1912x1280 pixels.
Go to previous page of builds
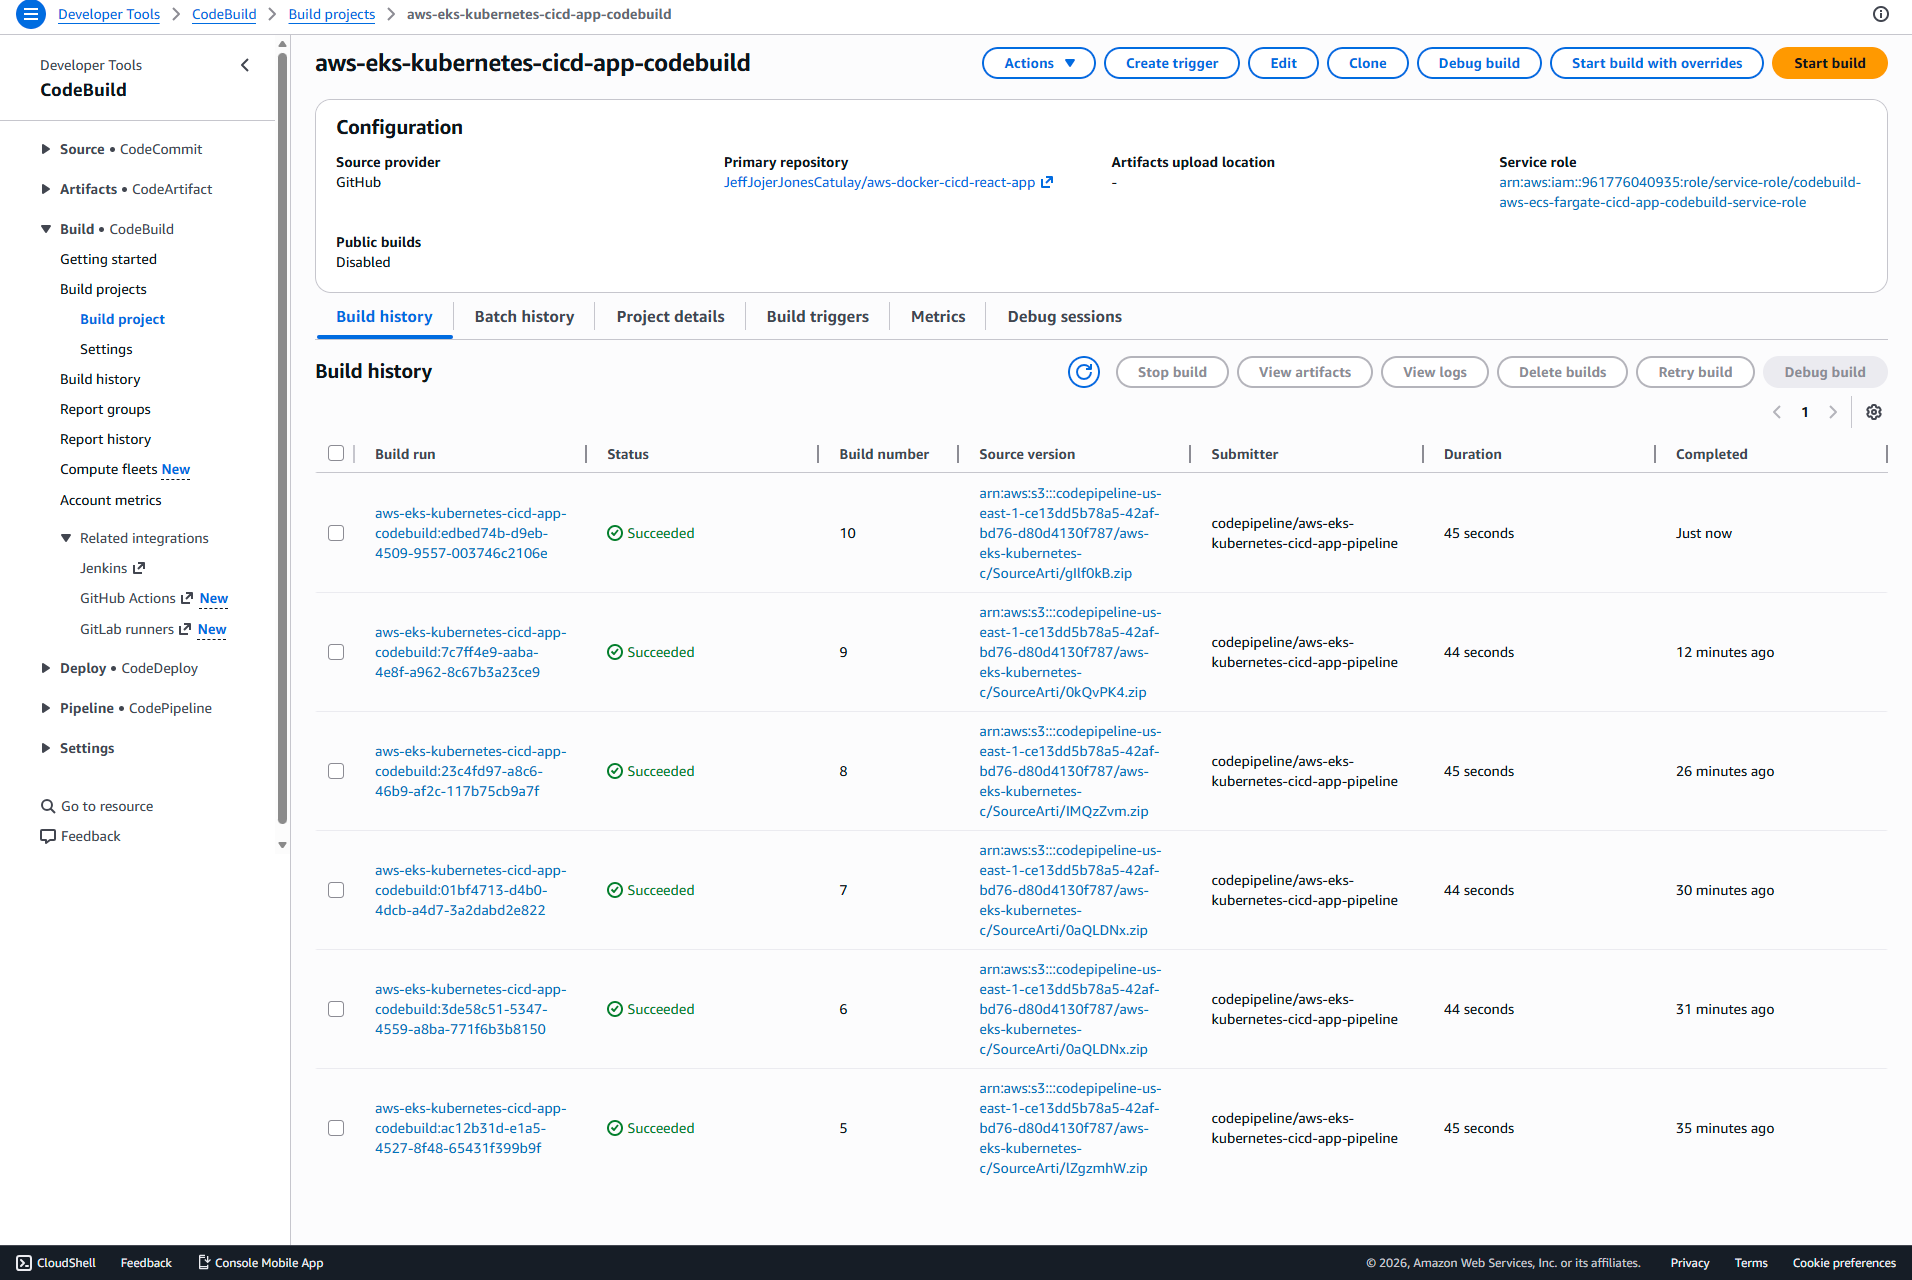(x=1777, y=412)
